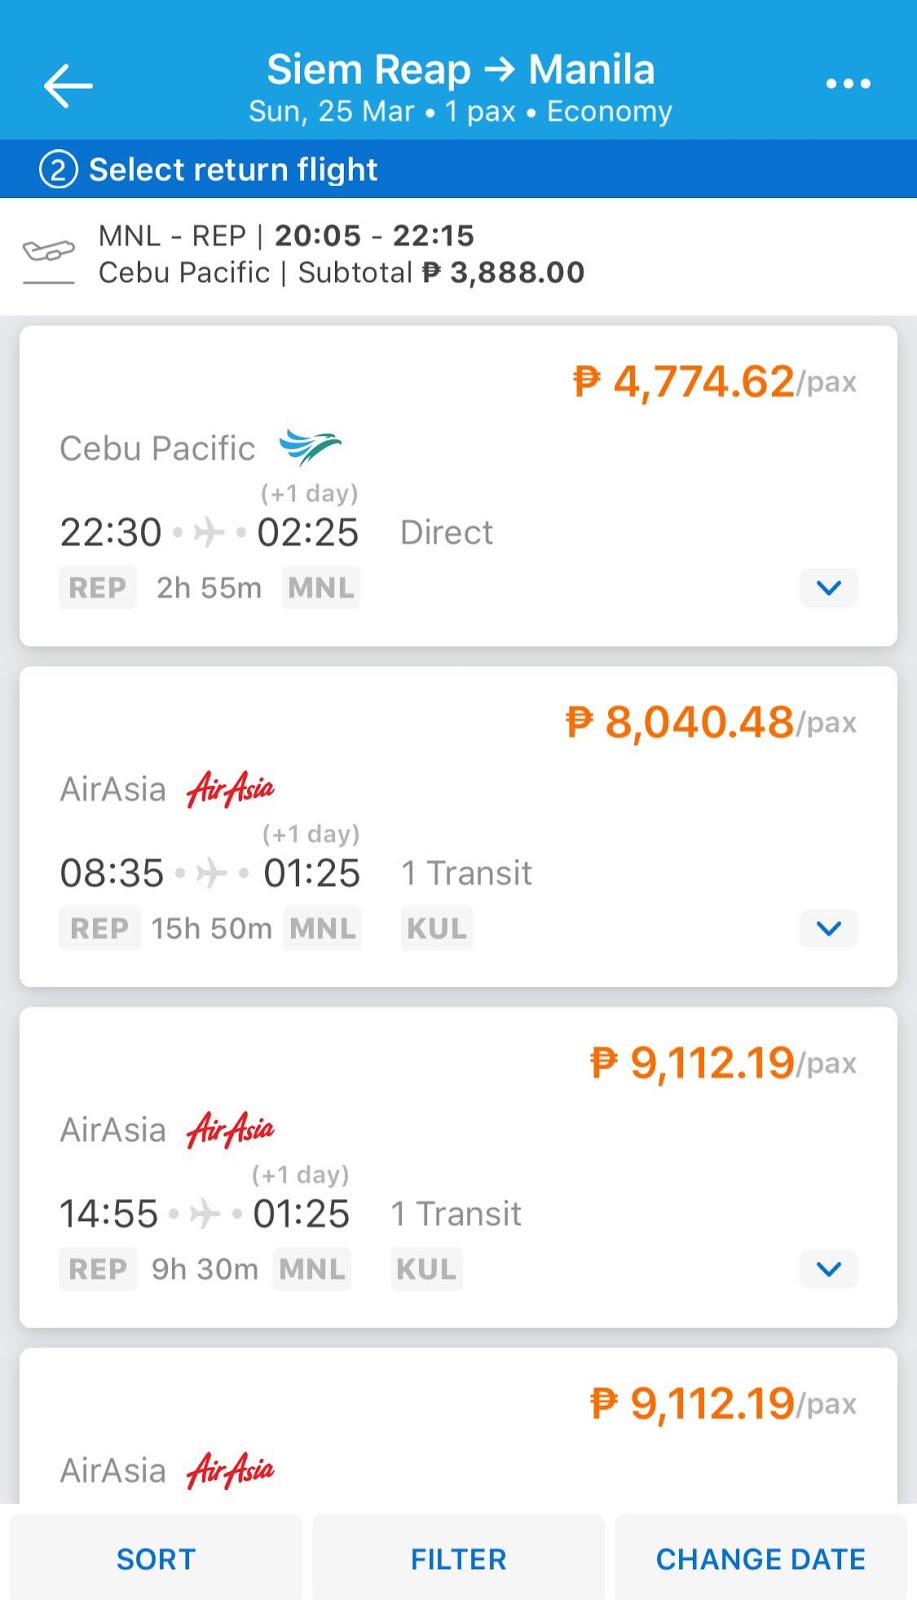
Task: Open the FILTER options
Action: (x=458, y=1558)
